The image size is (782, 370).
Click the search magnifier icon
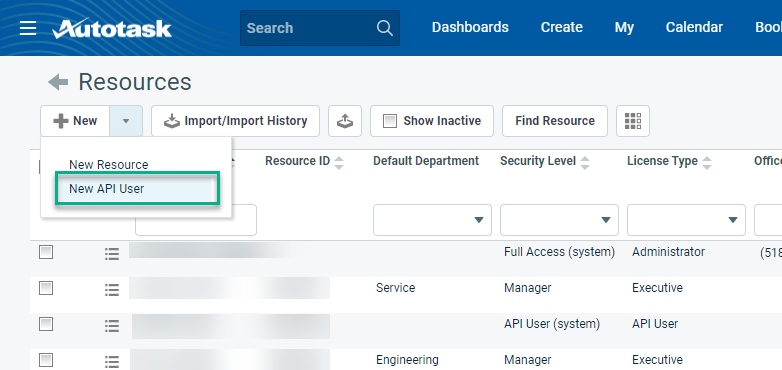pos(385,28)
